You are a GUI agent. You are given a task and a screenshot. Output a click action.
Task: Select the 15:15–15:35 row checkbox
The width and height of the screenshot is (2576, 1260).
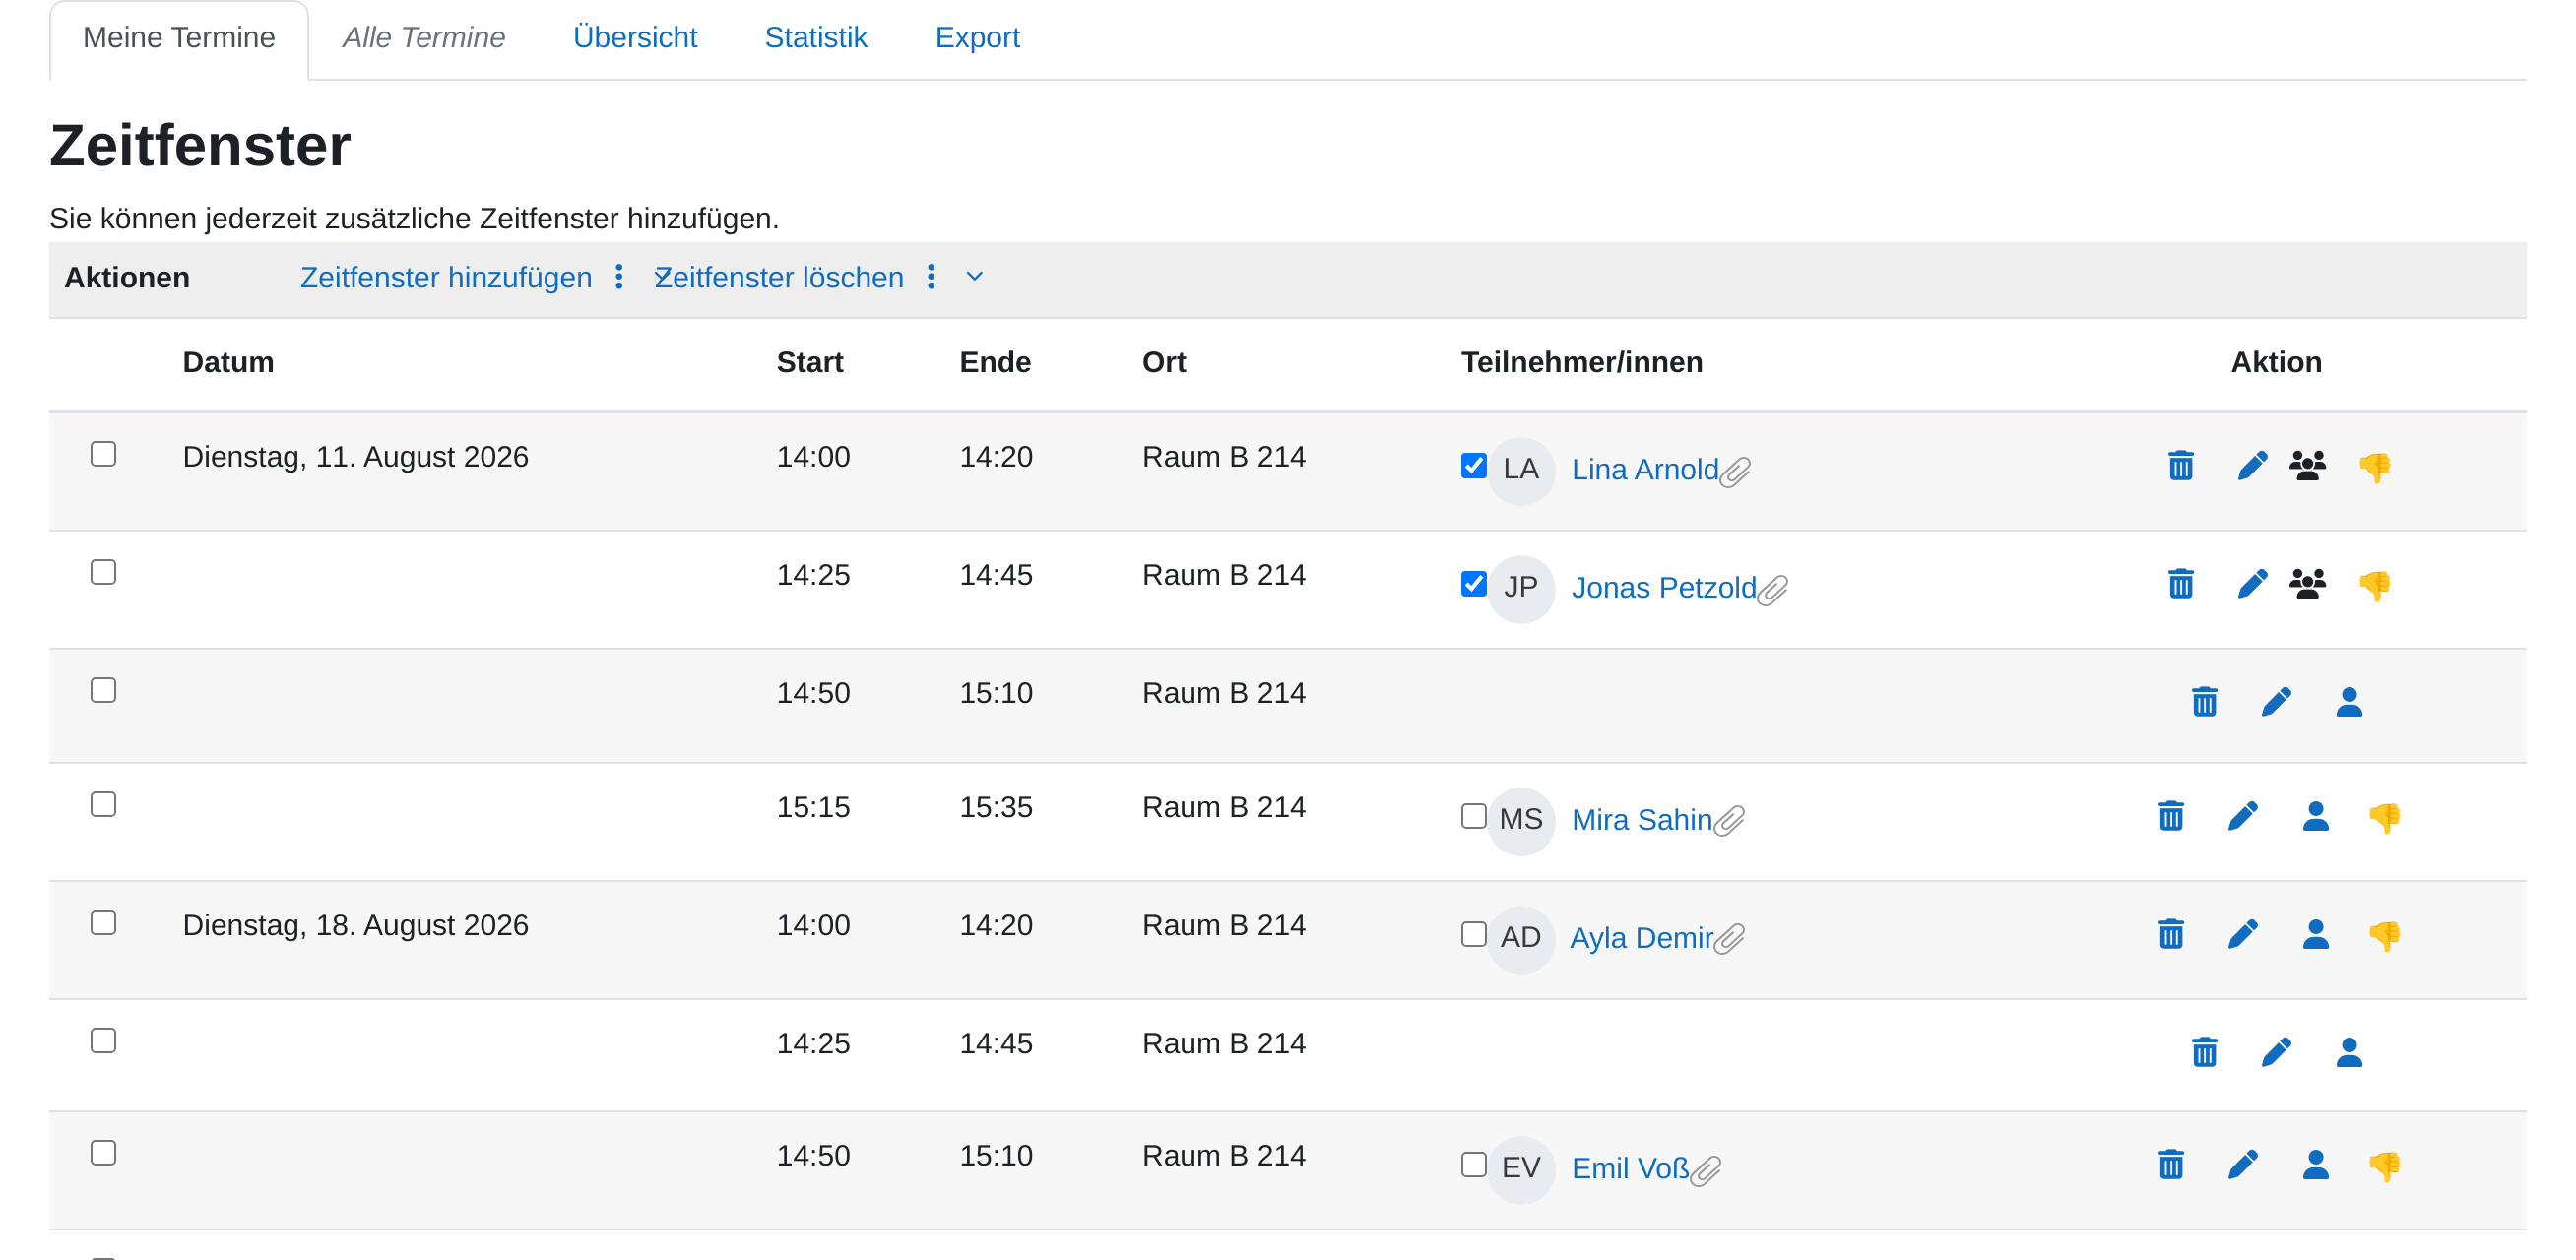pos(103,804)
